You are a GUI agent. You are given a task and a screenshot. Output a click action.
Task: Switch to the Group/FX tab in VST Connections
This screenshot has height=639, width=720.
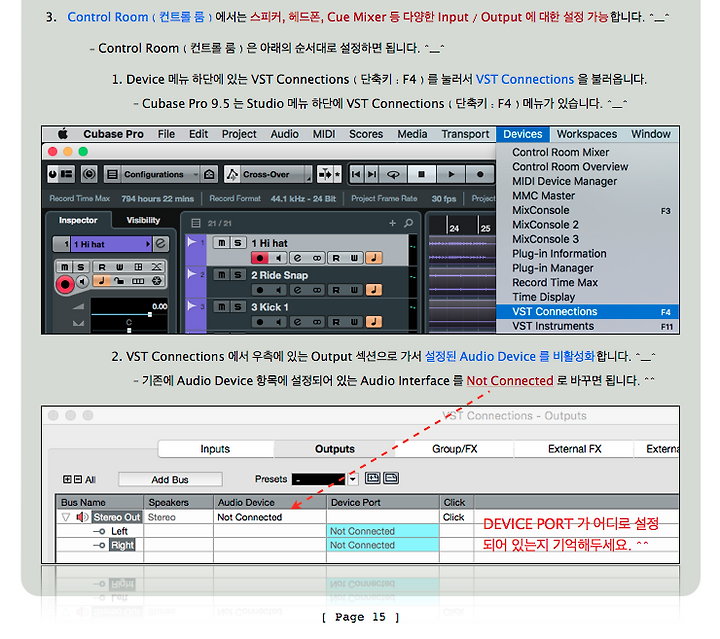pos(455,448)
